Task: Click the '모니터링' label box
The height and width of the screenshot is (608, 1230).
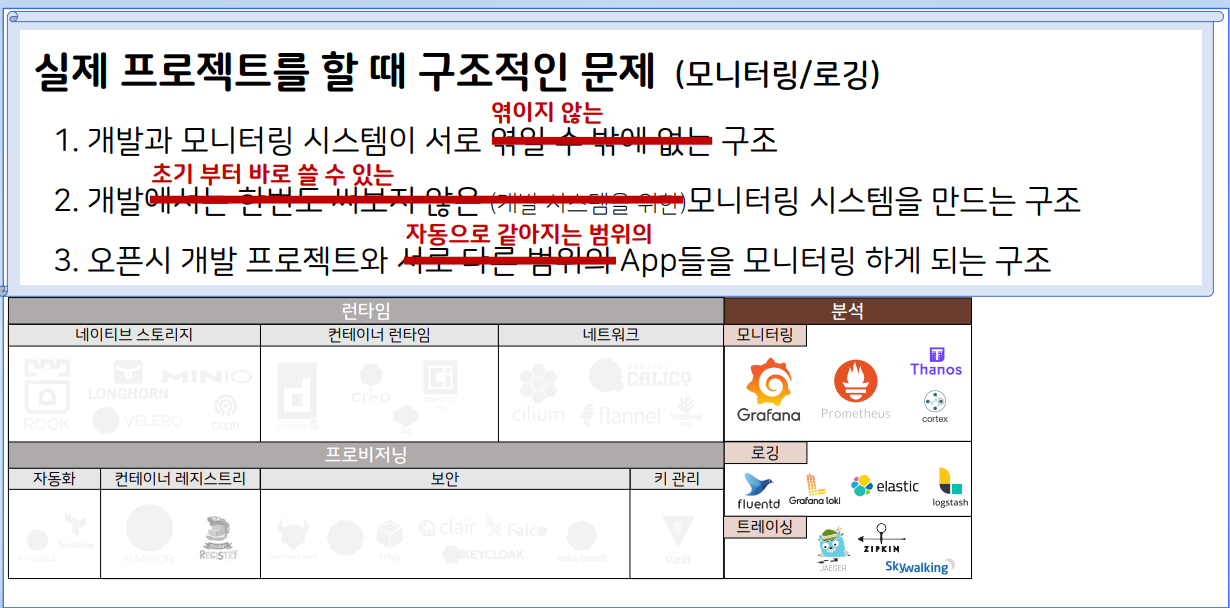Action: (765, 335)
